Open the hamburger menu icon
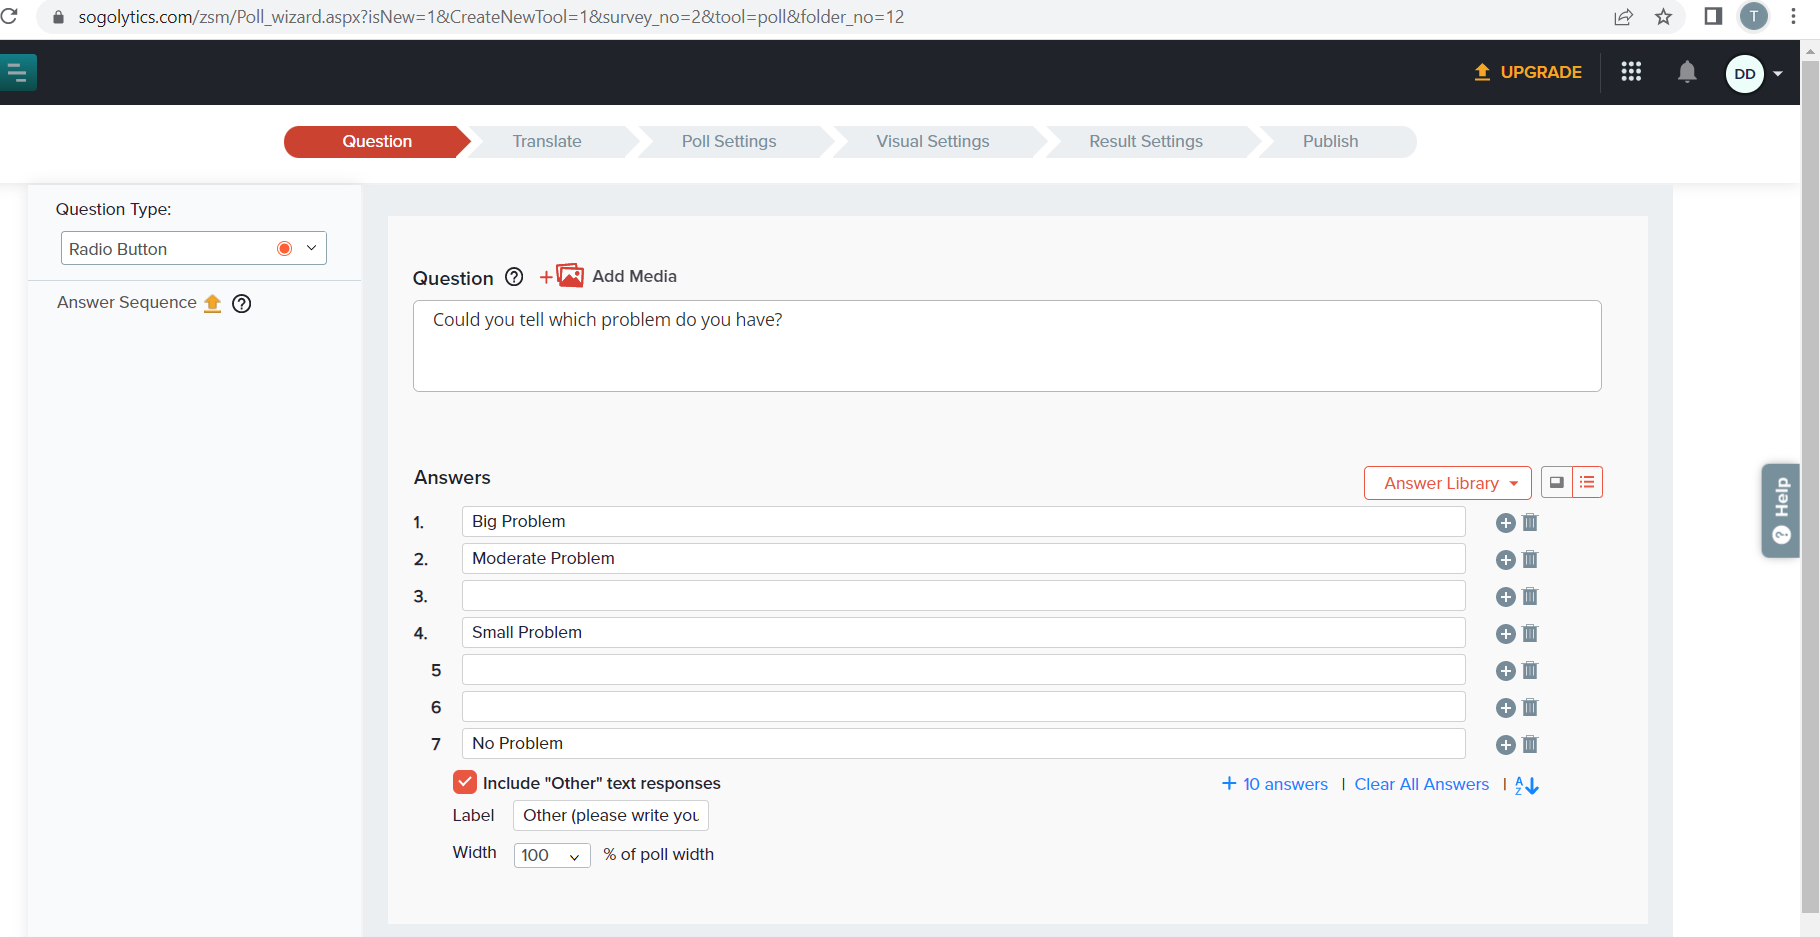This screenshot has height=937, width=1820. pyautogui.click(x=17, y=72)
